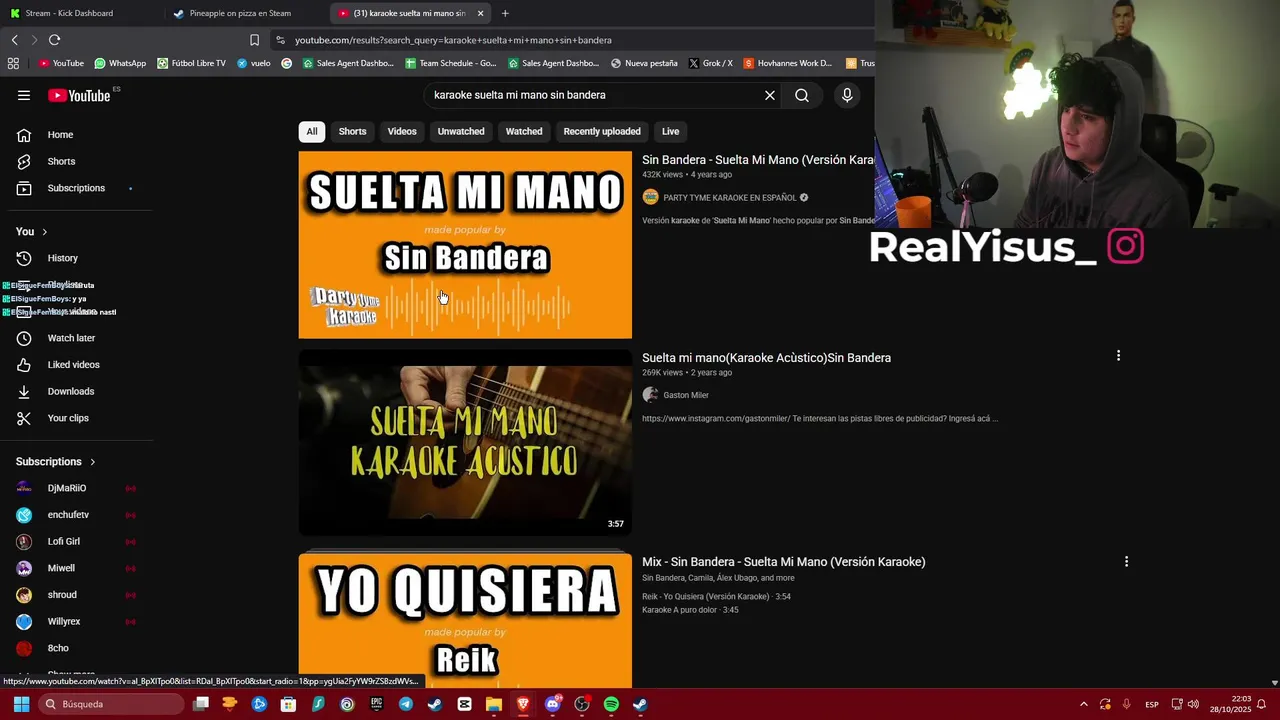The image size is (1280, 720).
Task: Open Gaston Miler channel link
Action: tap(686, 395)
